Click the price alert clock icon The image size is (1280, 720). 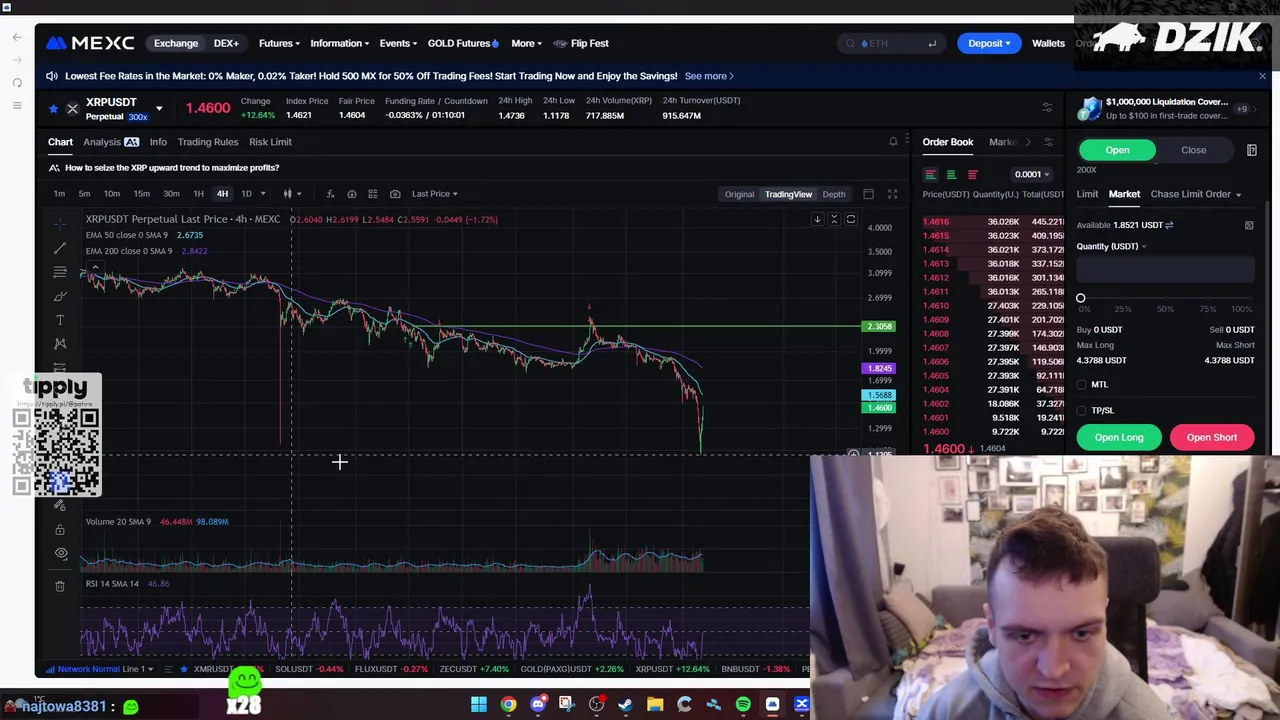tap(352, 194)
